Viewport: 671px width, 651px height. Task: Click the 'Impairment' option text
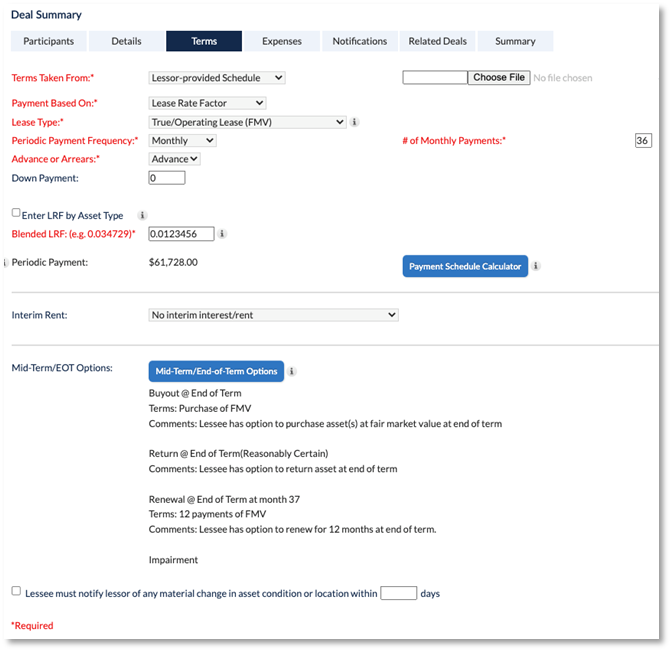tap(173, 560)
